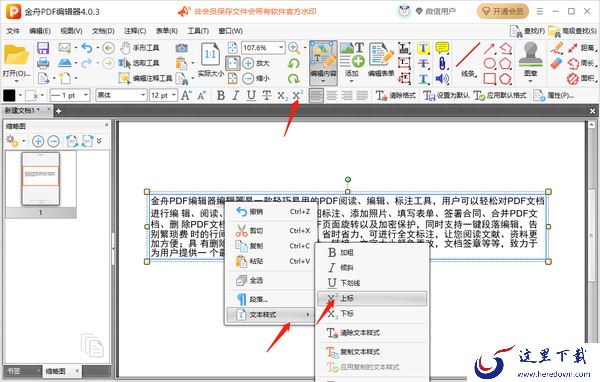Open the View (视图) menu

click(71, 31)
